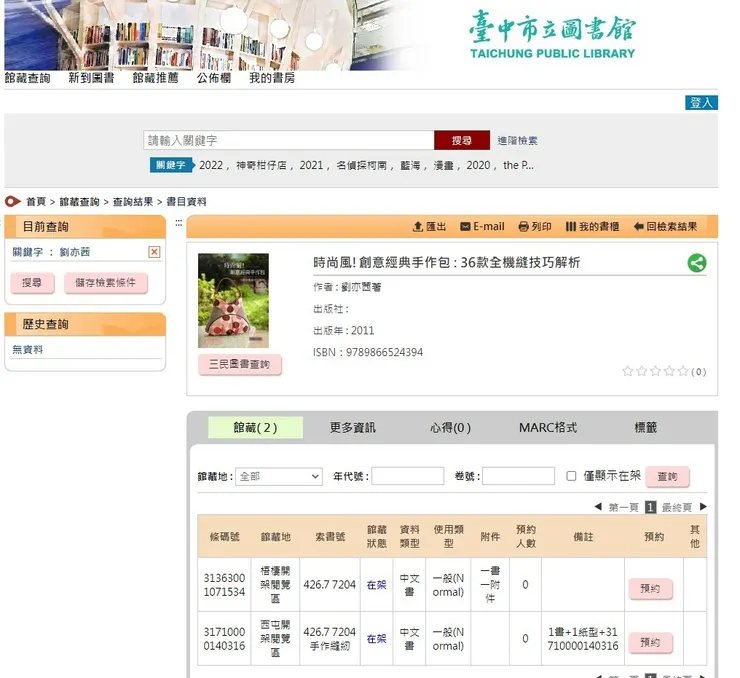This screenshot has height=678, width=740.
Task: Click the first rating star
Action: [627, 371]
